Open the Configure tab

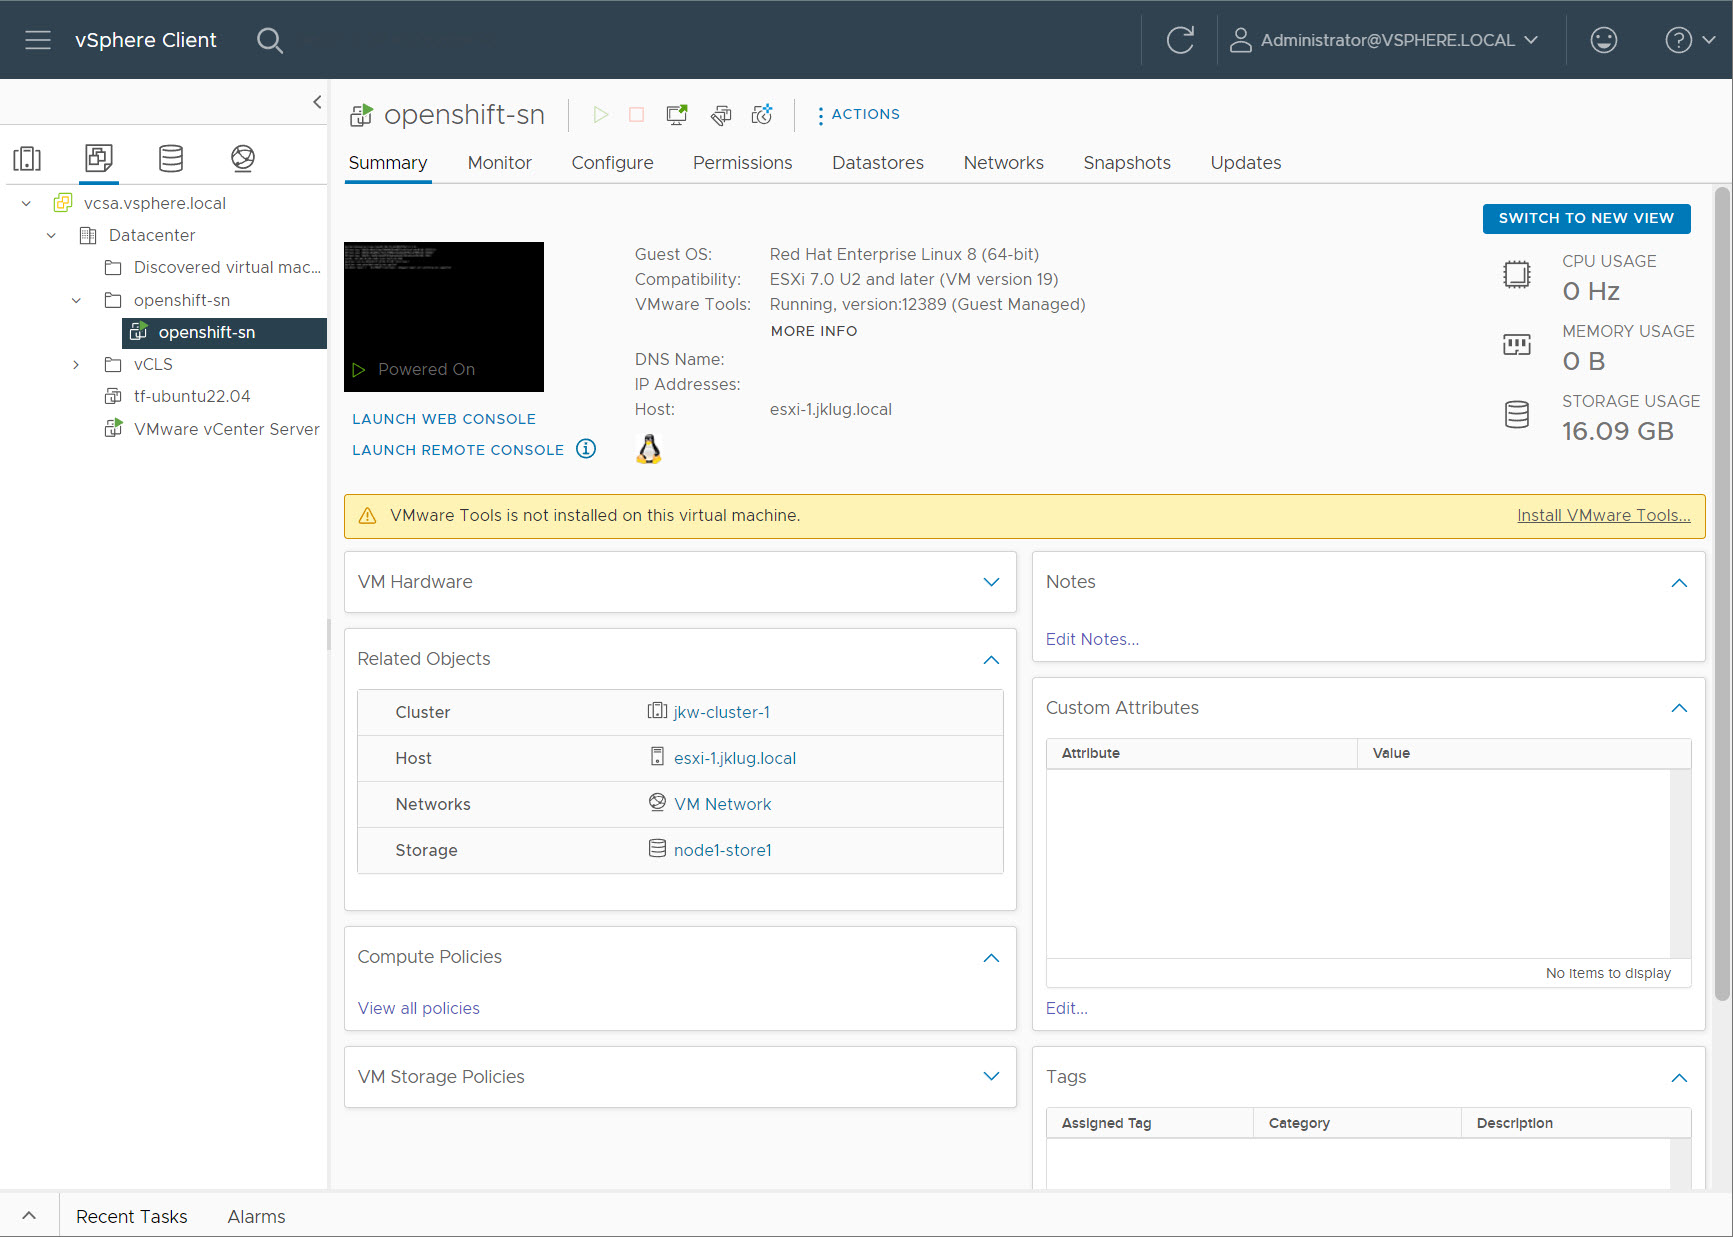point(612,163)
